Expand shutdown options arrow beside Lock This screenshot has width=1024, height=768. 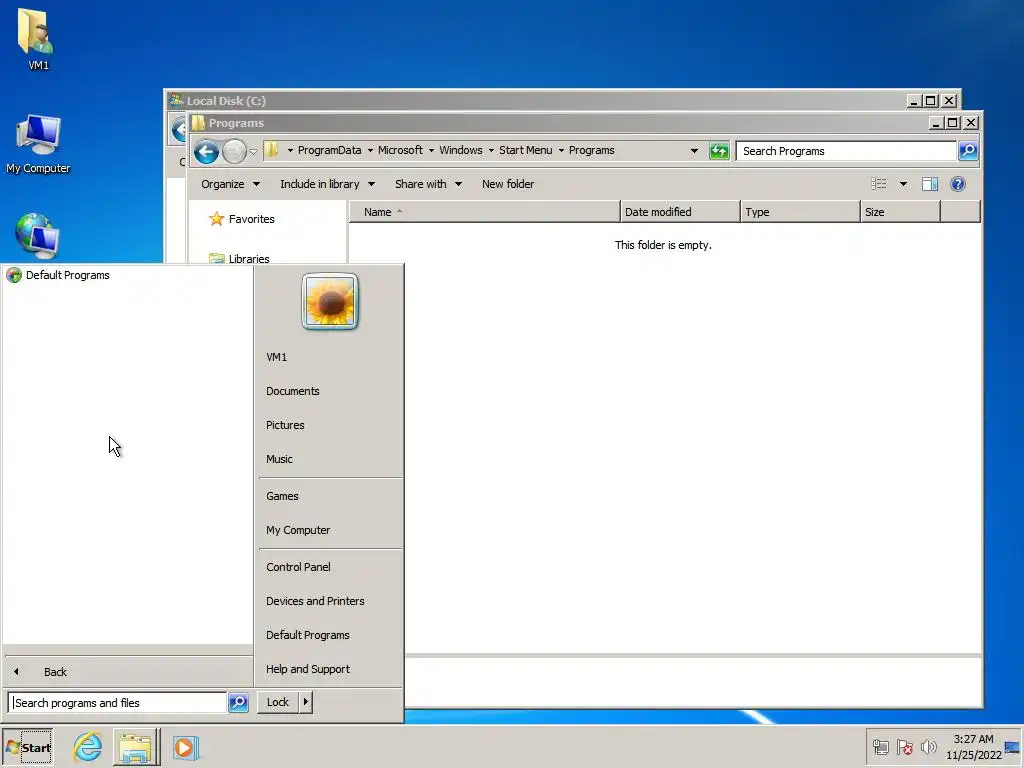tap(306, 702)
